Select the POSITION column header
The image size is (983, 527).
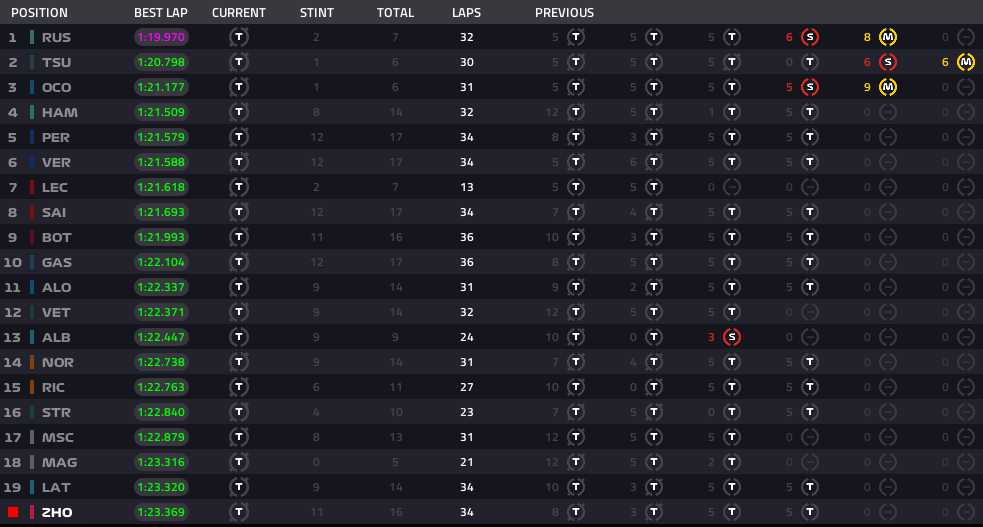[x=39, y=13]
